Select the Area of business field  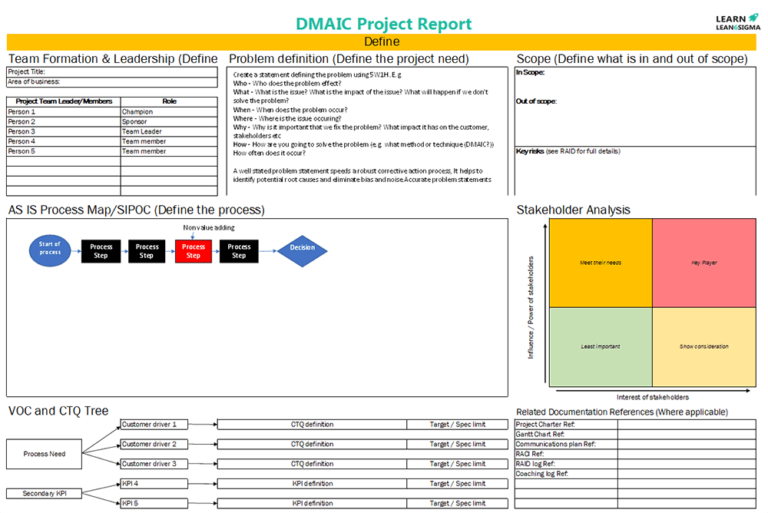tap(111, 82)
